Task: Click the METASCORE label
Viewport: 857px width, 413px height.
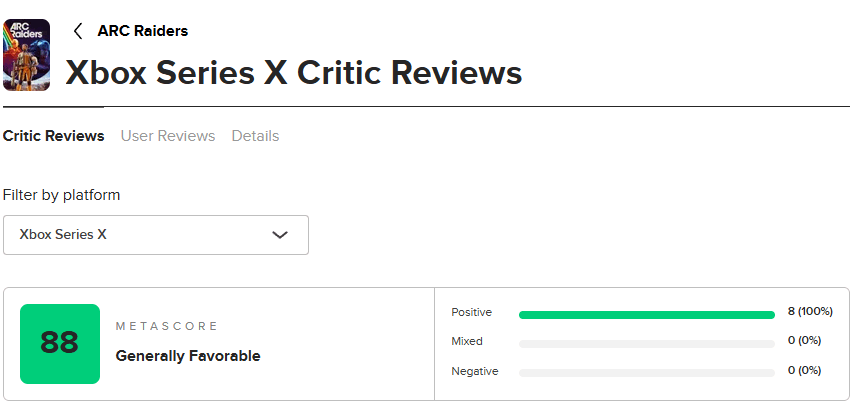Action: (167, 327)
